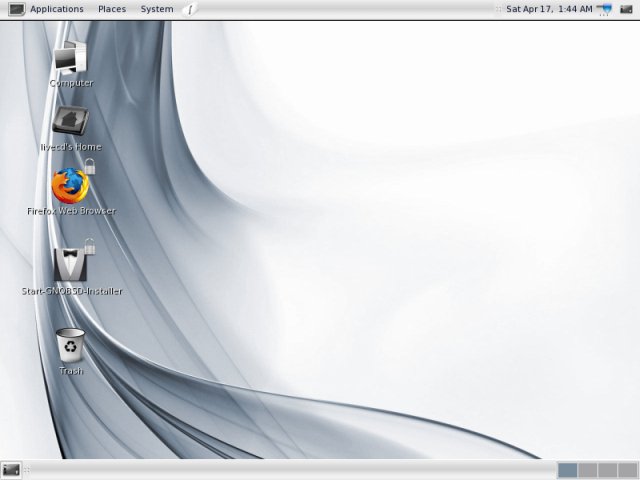Click the date and time clock
Image resolution: width=640 pixels, height=480 pixels.
click(549, 9)
